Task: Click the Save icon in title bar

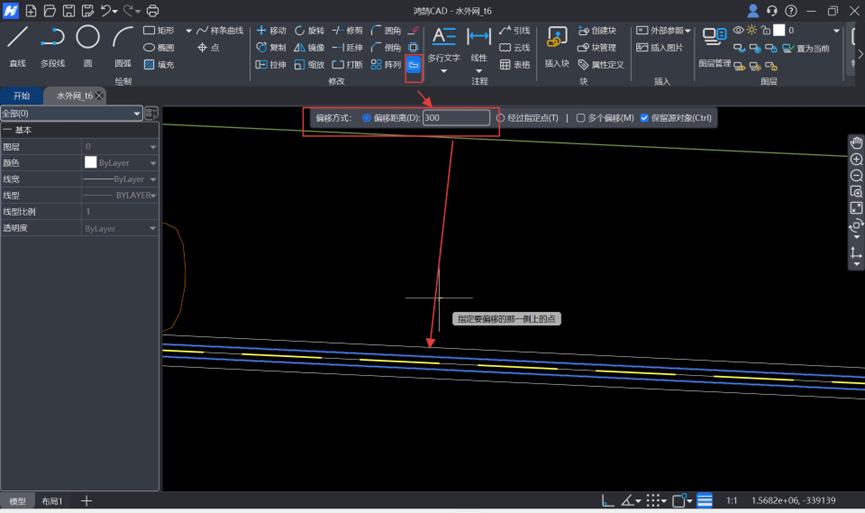Action: coord(69,11)
